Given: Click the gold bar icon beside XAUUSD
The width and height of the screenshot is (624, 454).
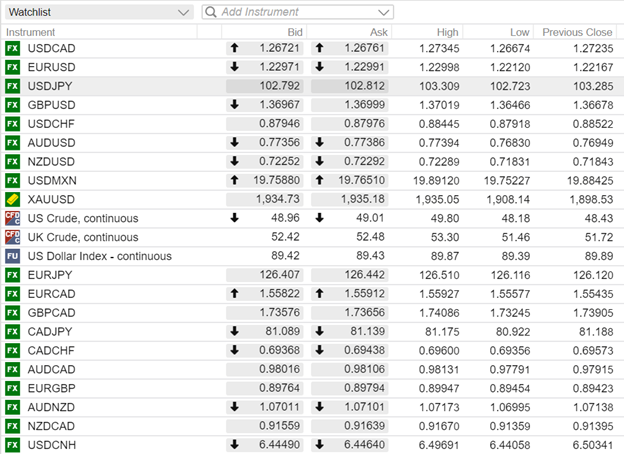Looking at the screenshot, I should (13, 199).
